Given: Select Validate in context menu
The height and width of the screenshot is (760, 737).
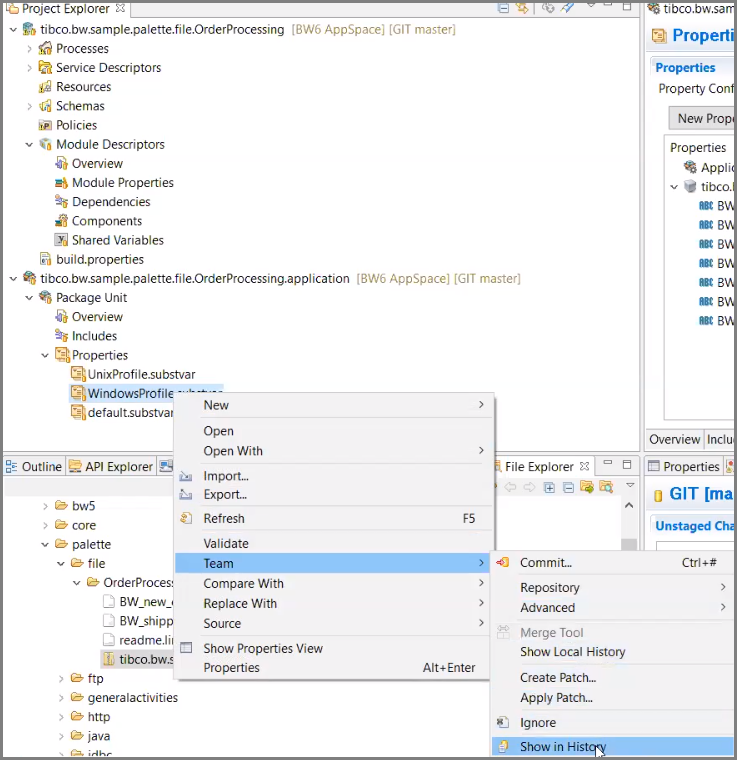Looking at the screenshot, I should pyautogui.click(x=334, y=543).
